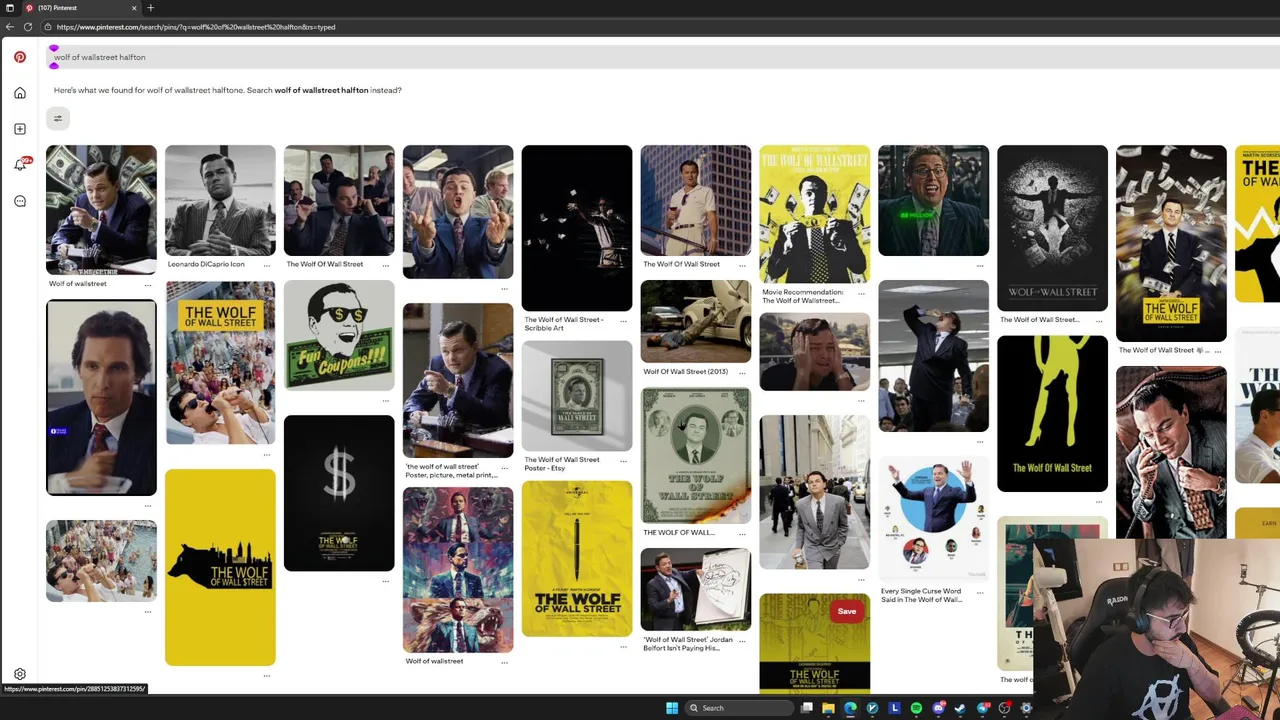Click the Pinterest logo in the sidebar
The width and height of the screenshot is (1280, 720).
click(x=20, y=57)
